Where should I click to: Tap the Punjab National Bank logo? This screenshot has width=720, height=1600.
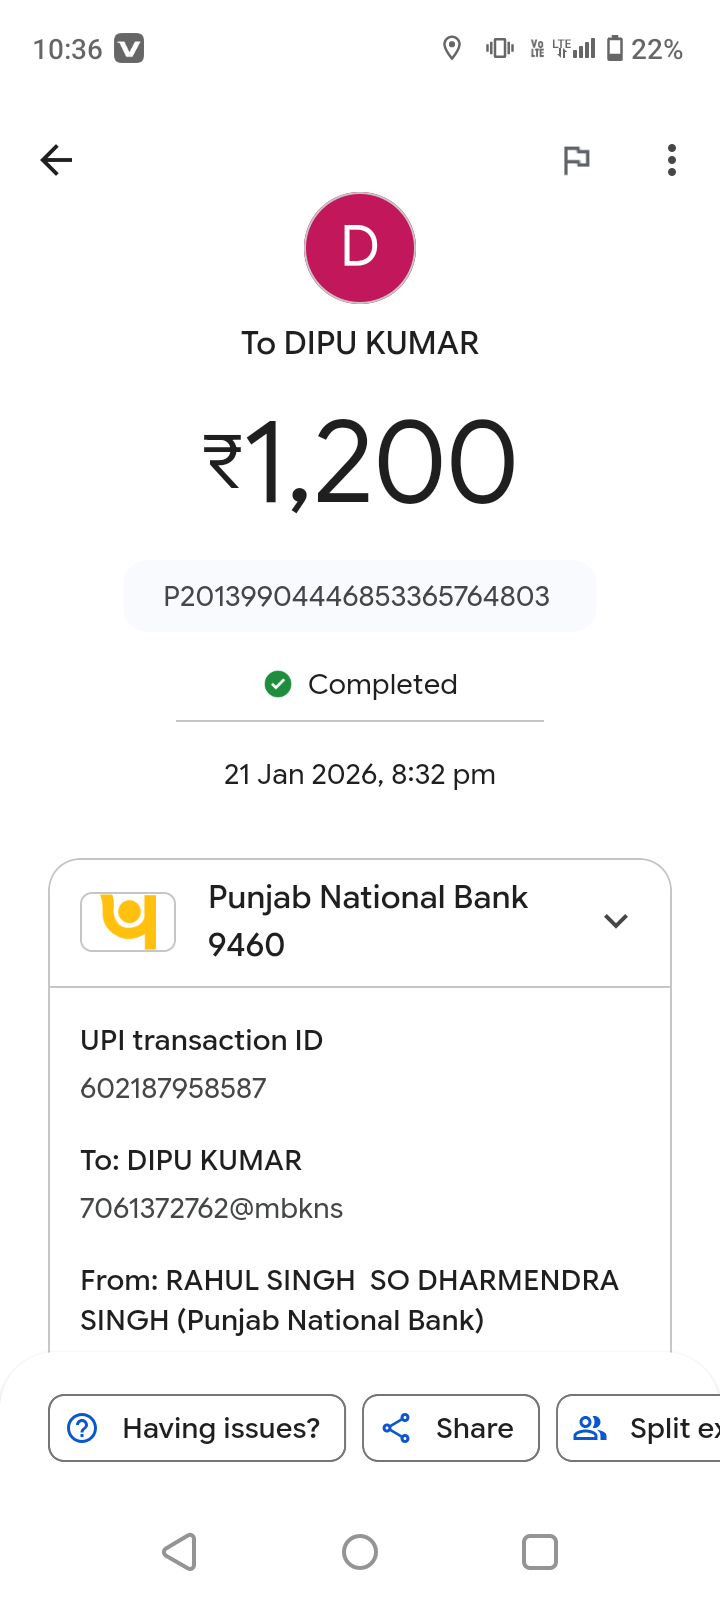click(128, 921)
